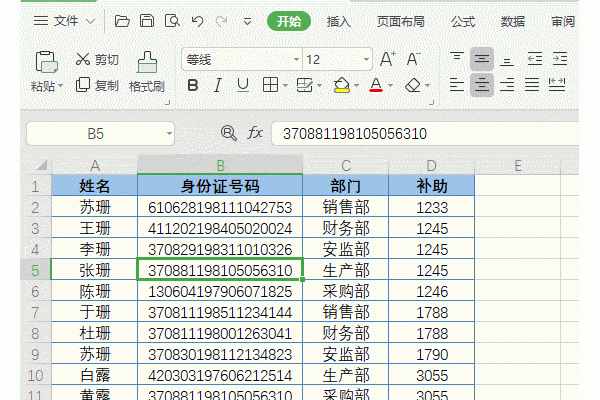Align text to bottom
The width and height of the screenshot is (600, 400).
[507, 60]
